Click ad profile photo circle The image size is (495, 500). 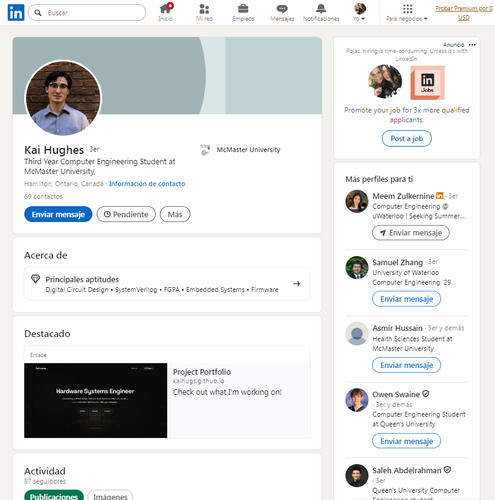(x=385, y=81)
